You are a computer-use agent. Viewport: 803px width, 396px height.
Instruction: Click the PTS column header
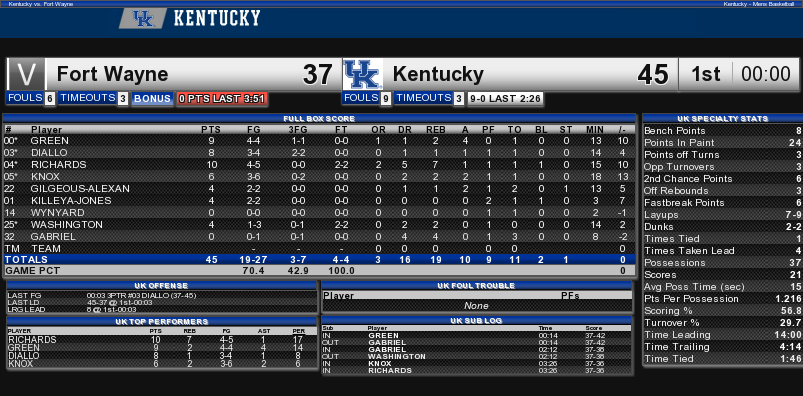pyautogui.click(x=211, y=130)
